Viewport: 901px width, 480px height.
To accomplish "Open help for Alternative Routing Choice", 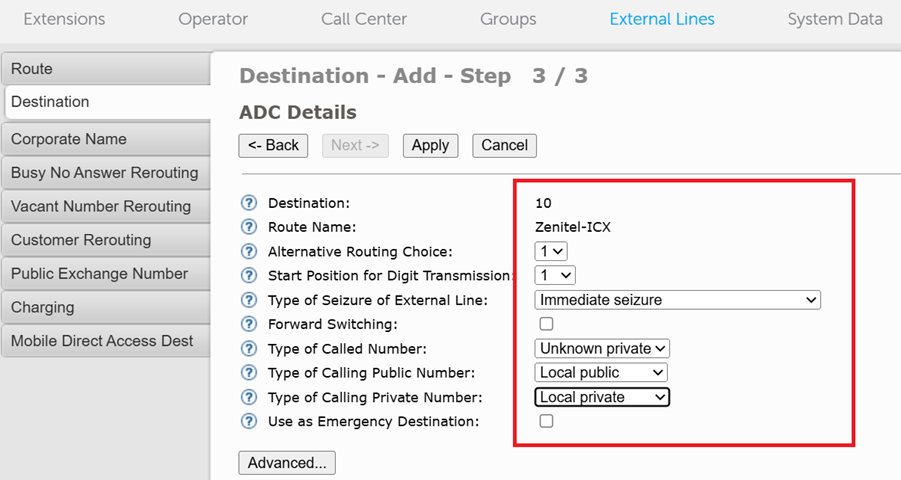I will tap(249, 252).
